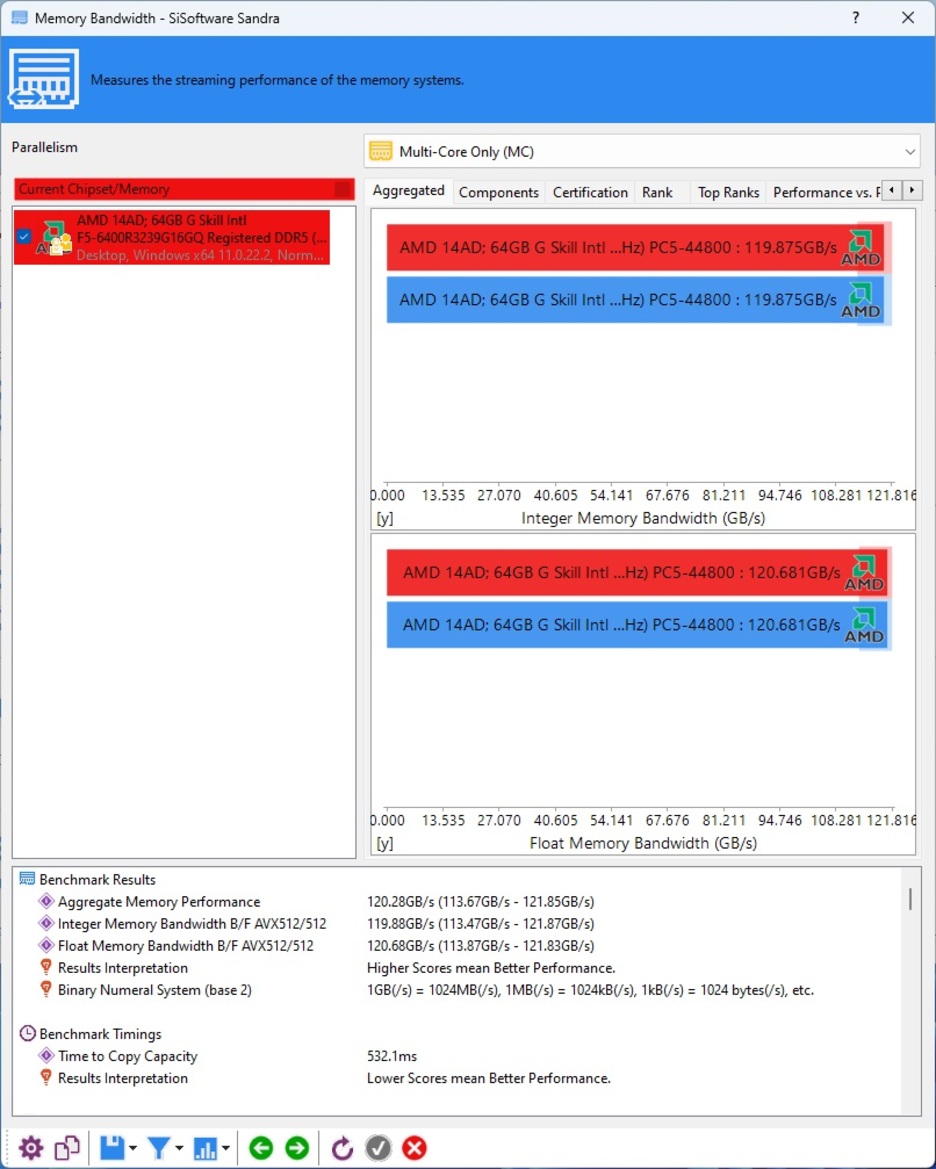Screen dimensions: 936x1169
Task: Toggle the AMD 14AD memory checkbox
Action: 24,237
